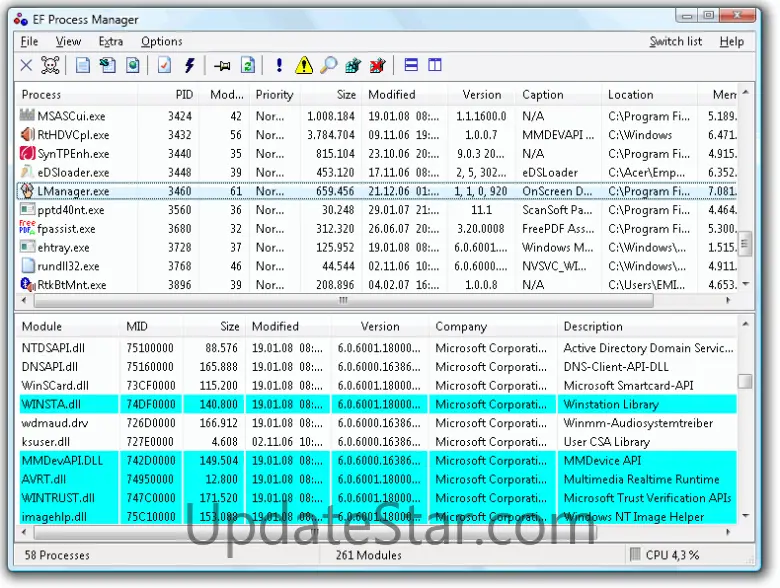Switch to horizontal split layout icon

410,66
